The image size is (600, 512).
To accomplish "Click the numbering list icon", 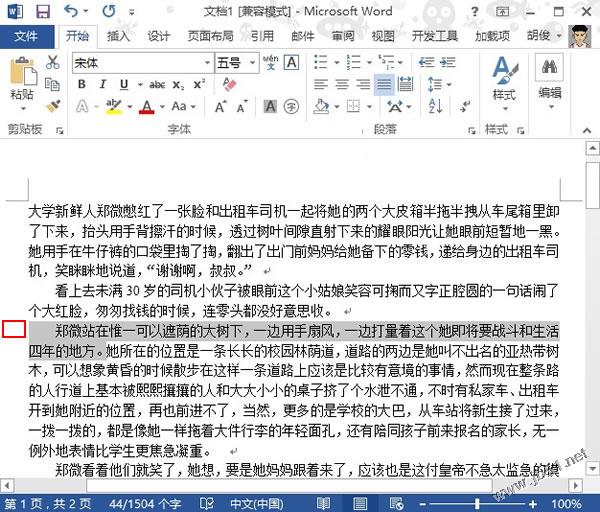I will coord(353,62).
